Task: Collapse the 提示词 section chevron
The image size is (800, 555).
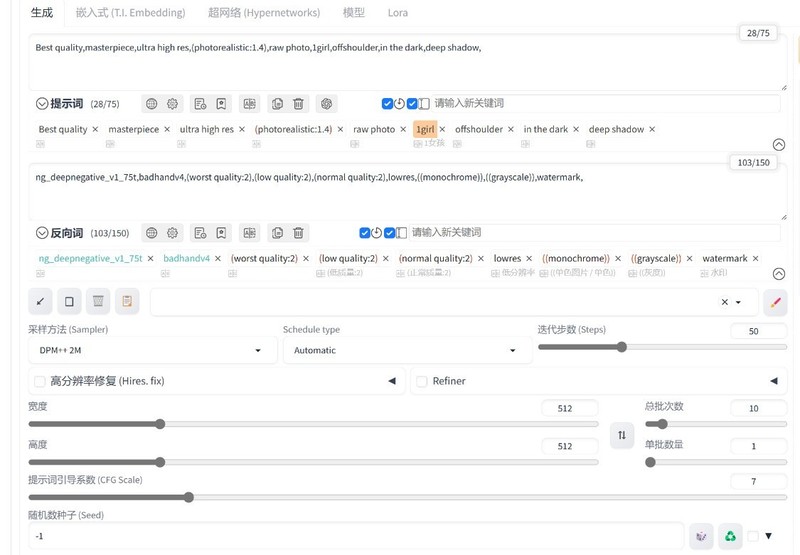Action: (x=42, y=104)
